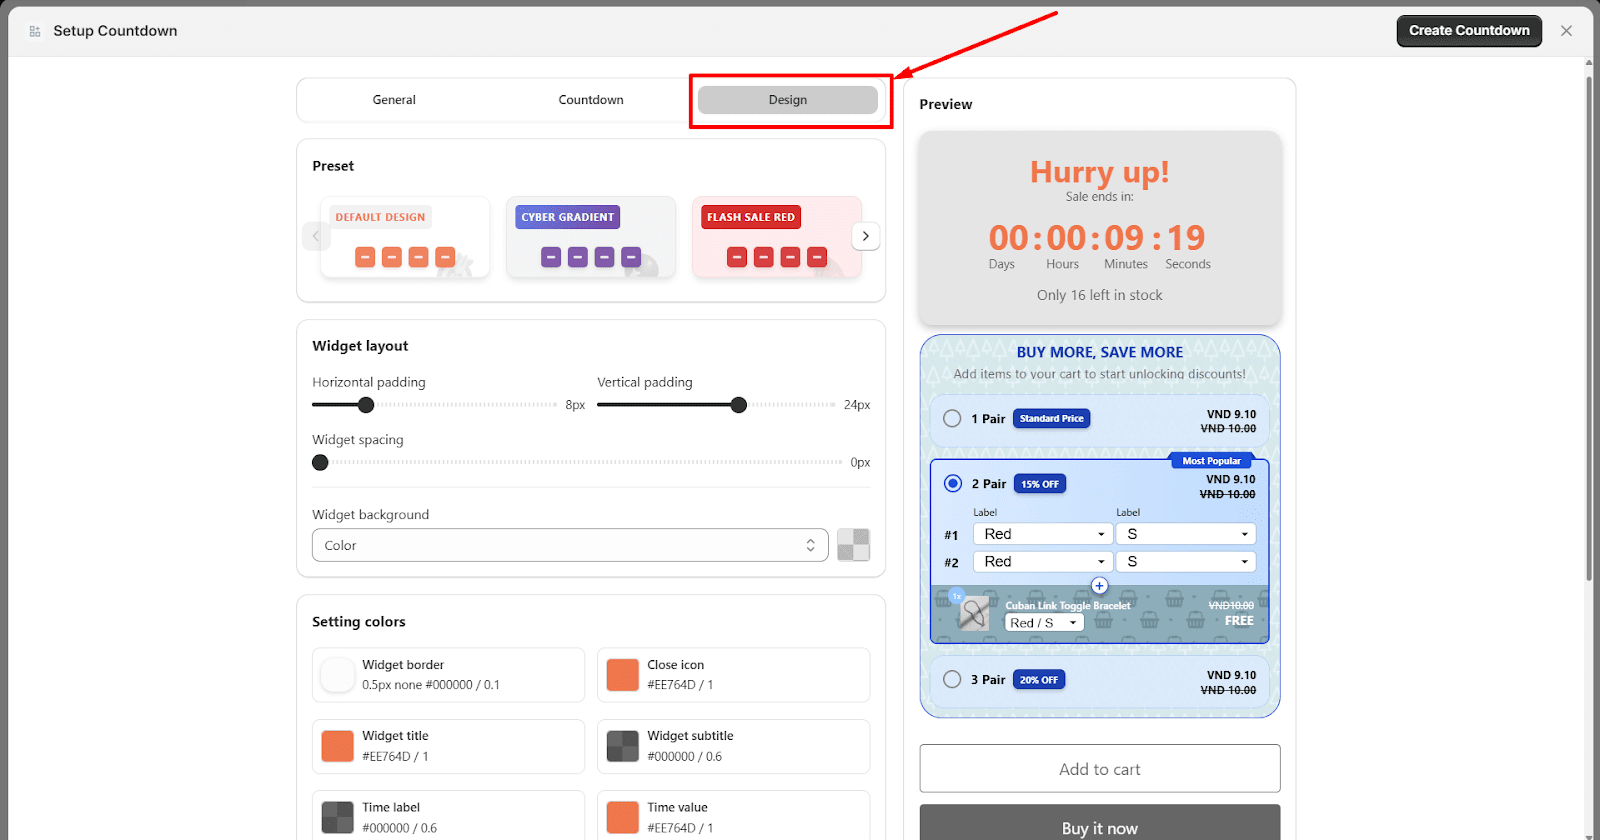Open the Widget border color swatch

coord(337,675)
